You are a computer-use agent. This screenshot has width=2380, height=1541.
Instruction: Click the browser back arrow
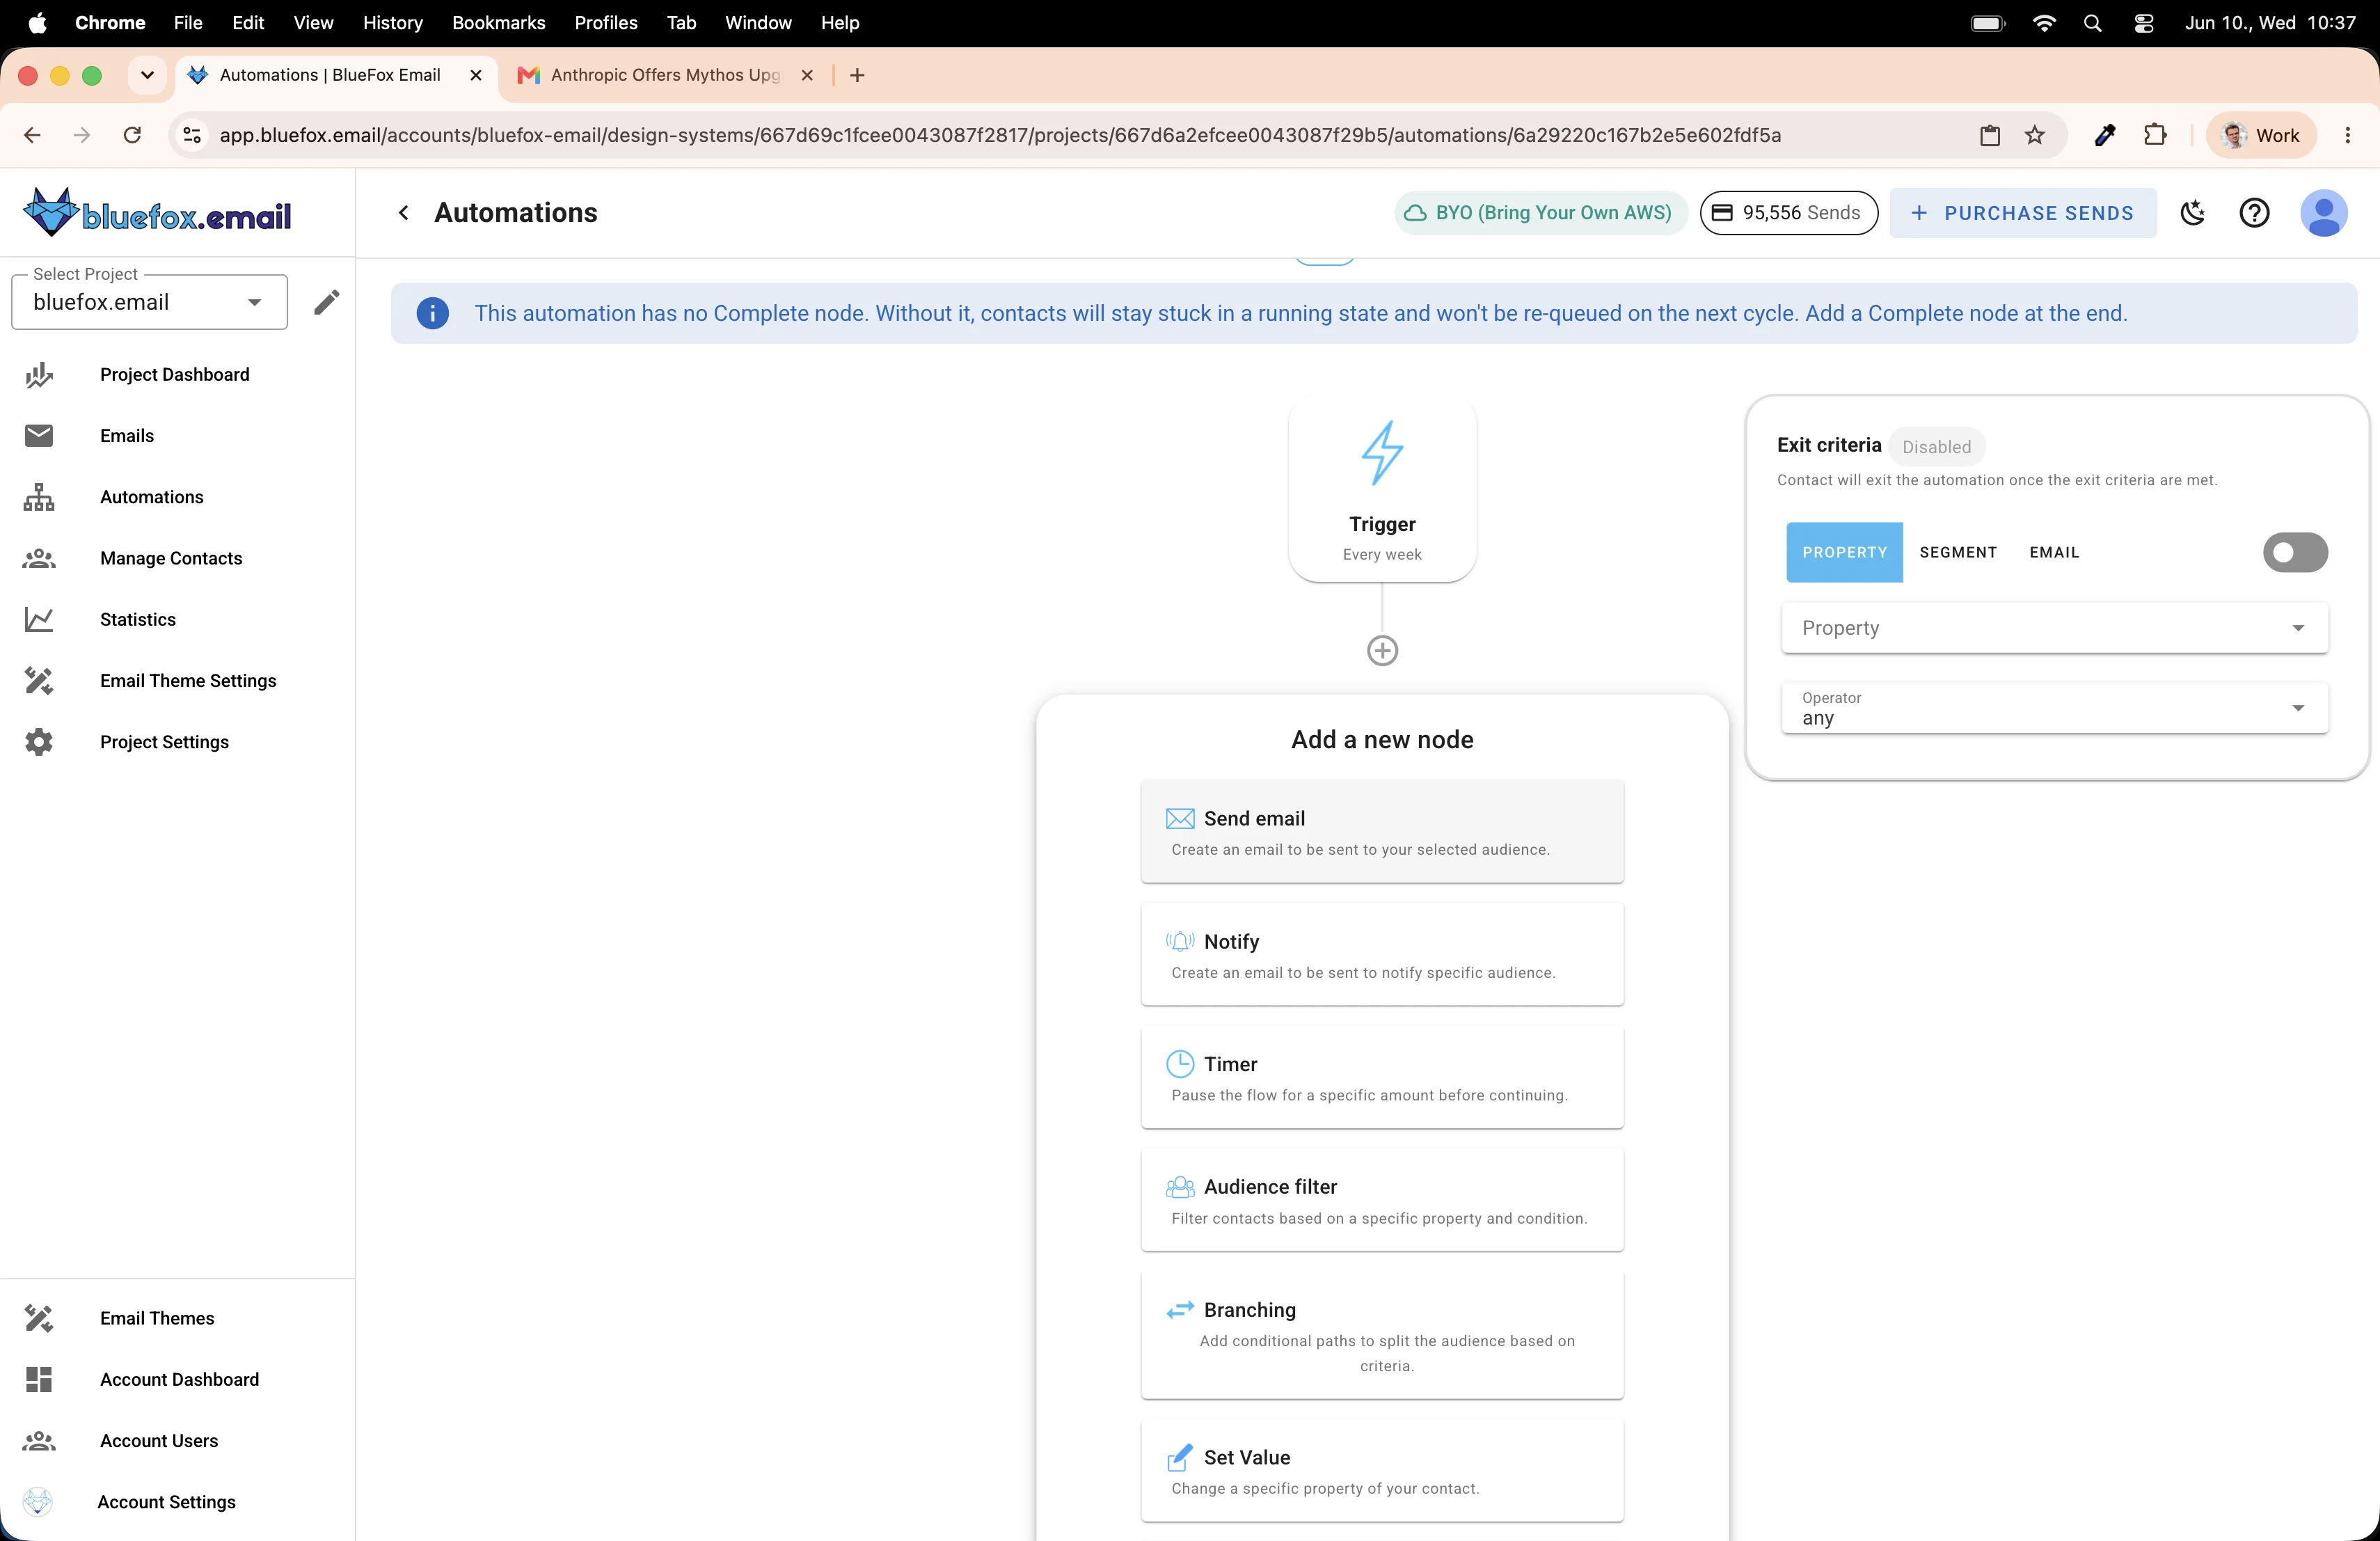pyautogui.click(x=32, y=135)
